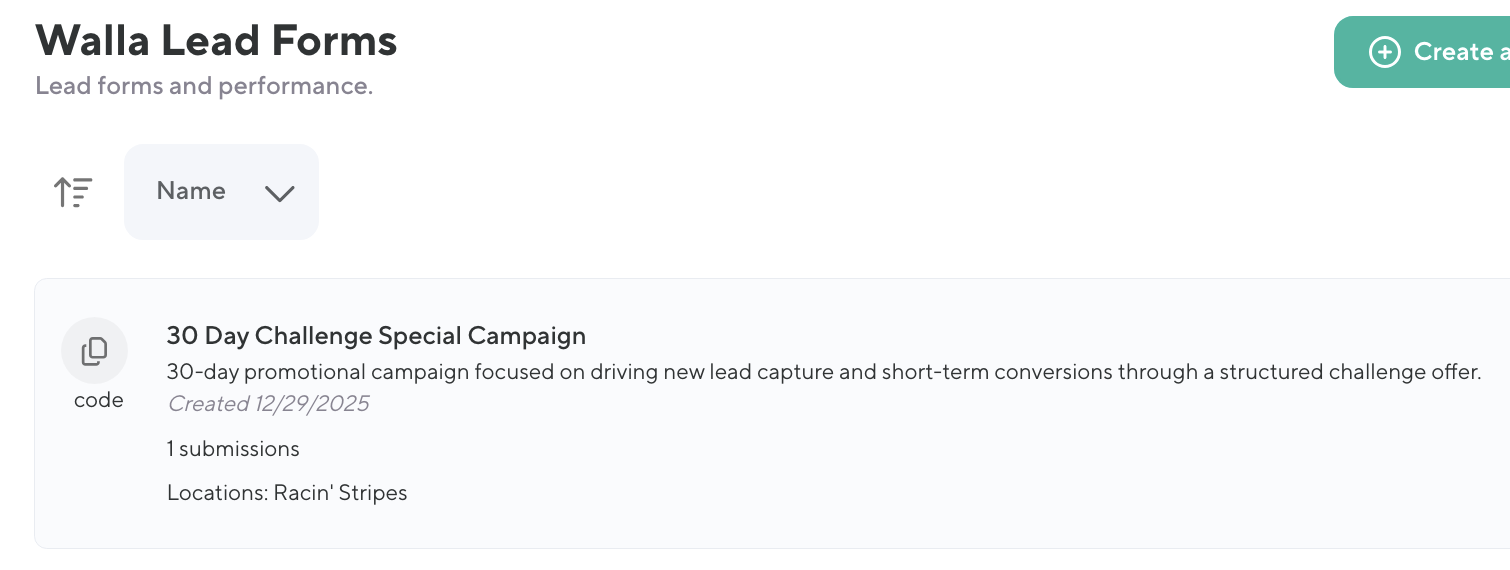Click the copy code icon
1510x570 pixels.
[x=94, y=351]
